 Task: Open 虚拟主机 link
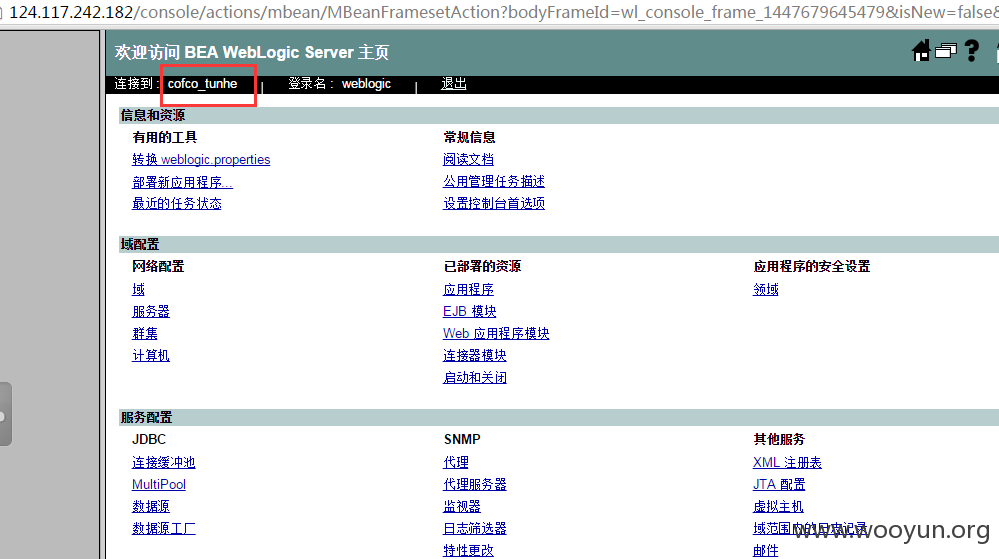779,506
